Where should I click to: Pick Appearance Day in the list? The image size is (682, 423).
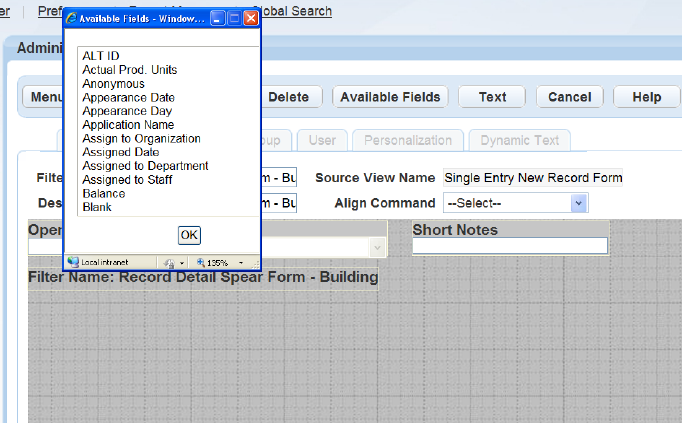127,111
